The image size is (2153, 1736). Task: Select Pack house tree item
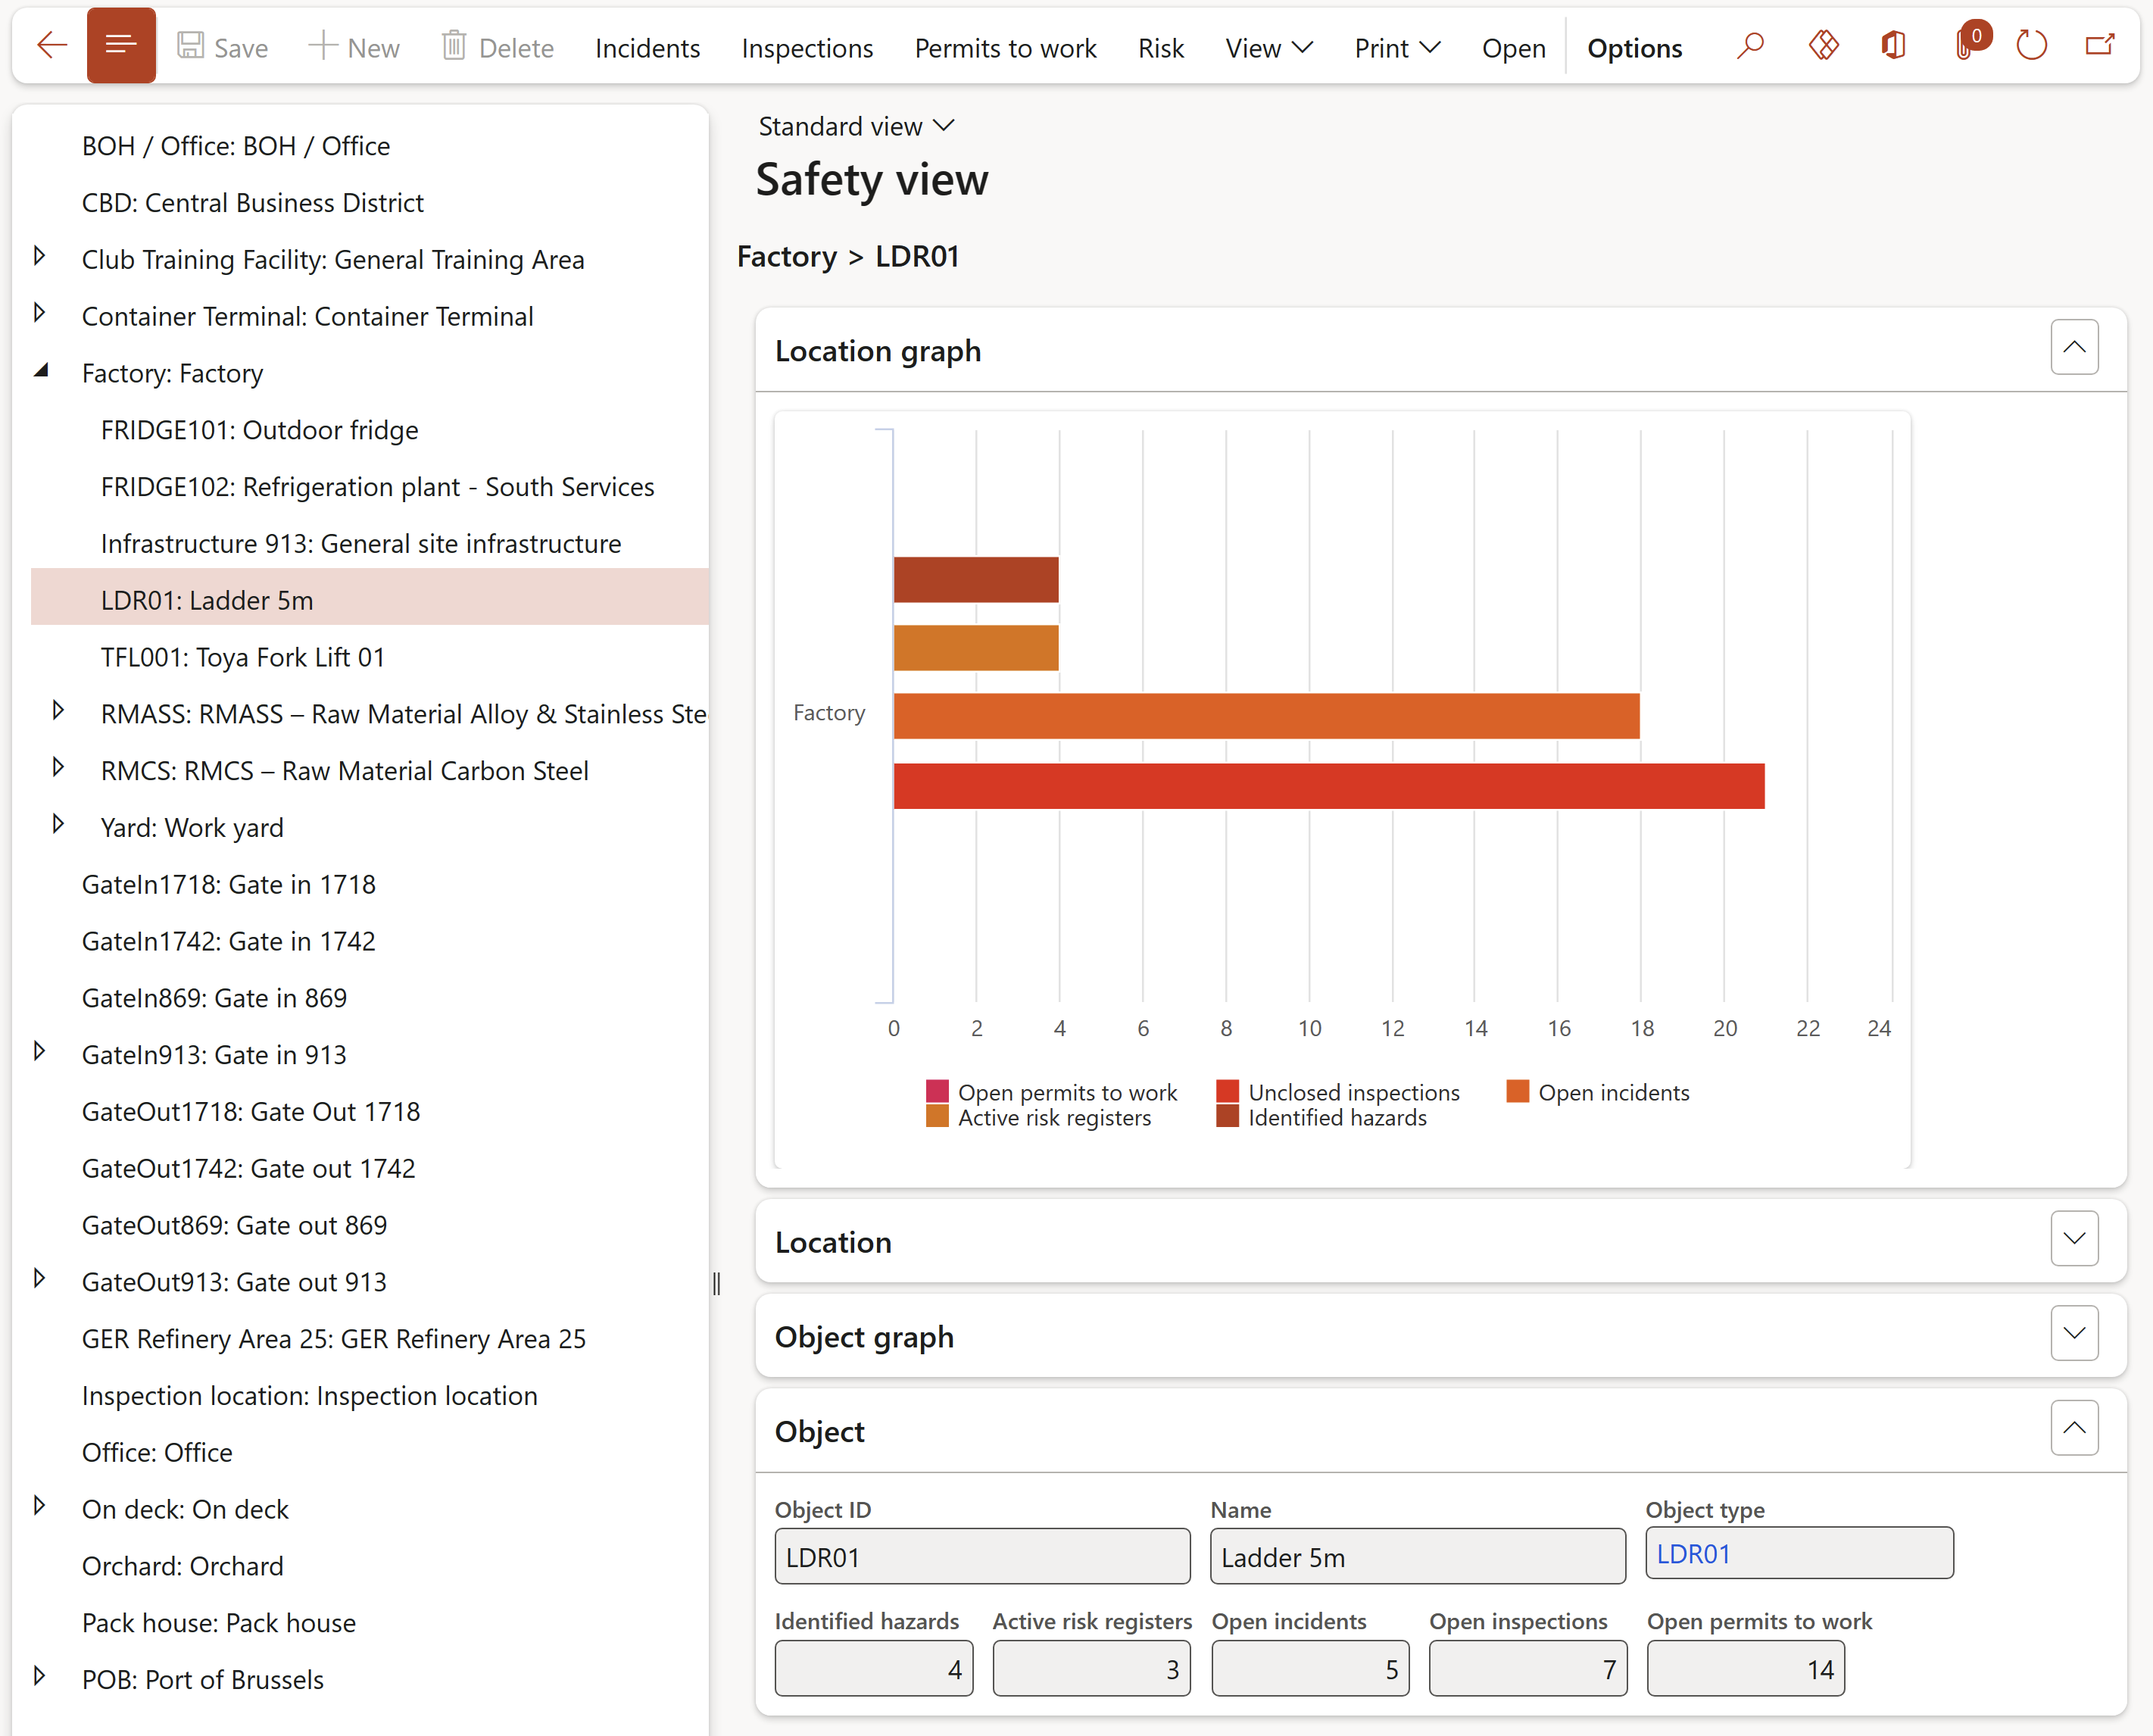(x=219, y=1623)
